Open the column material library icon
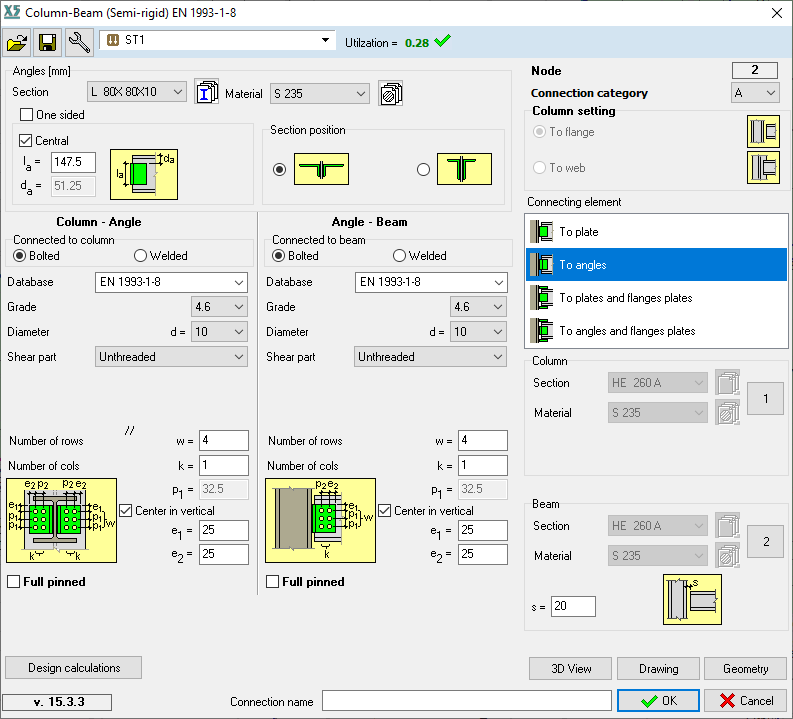This screenshot has width=793, height=719. click(728, 412)
